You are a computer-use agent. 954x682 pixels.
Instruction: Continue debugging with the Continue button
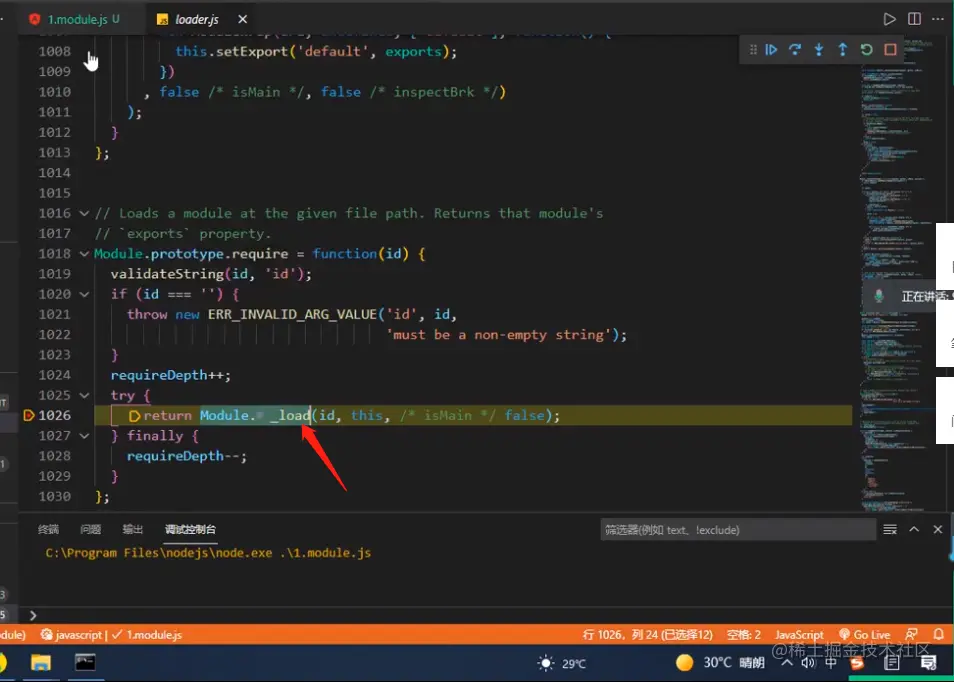pos(771,50)
